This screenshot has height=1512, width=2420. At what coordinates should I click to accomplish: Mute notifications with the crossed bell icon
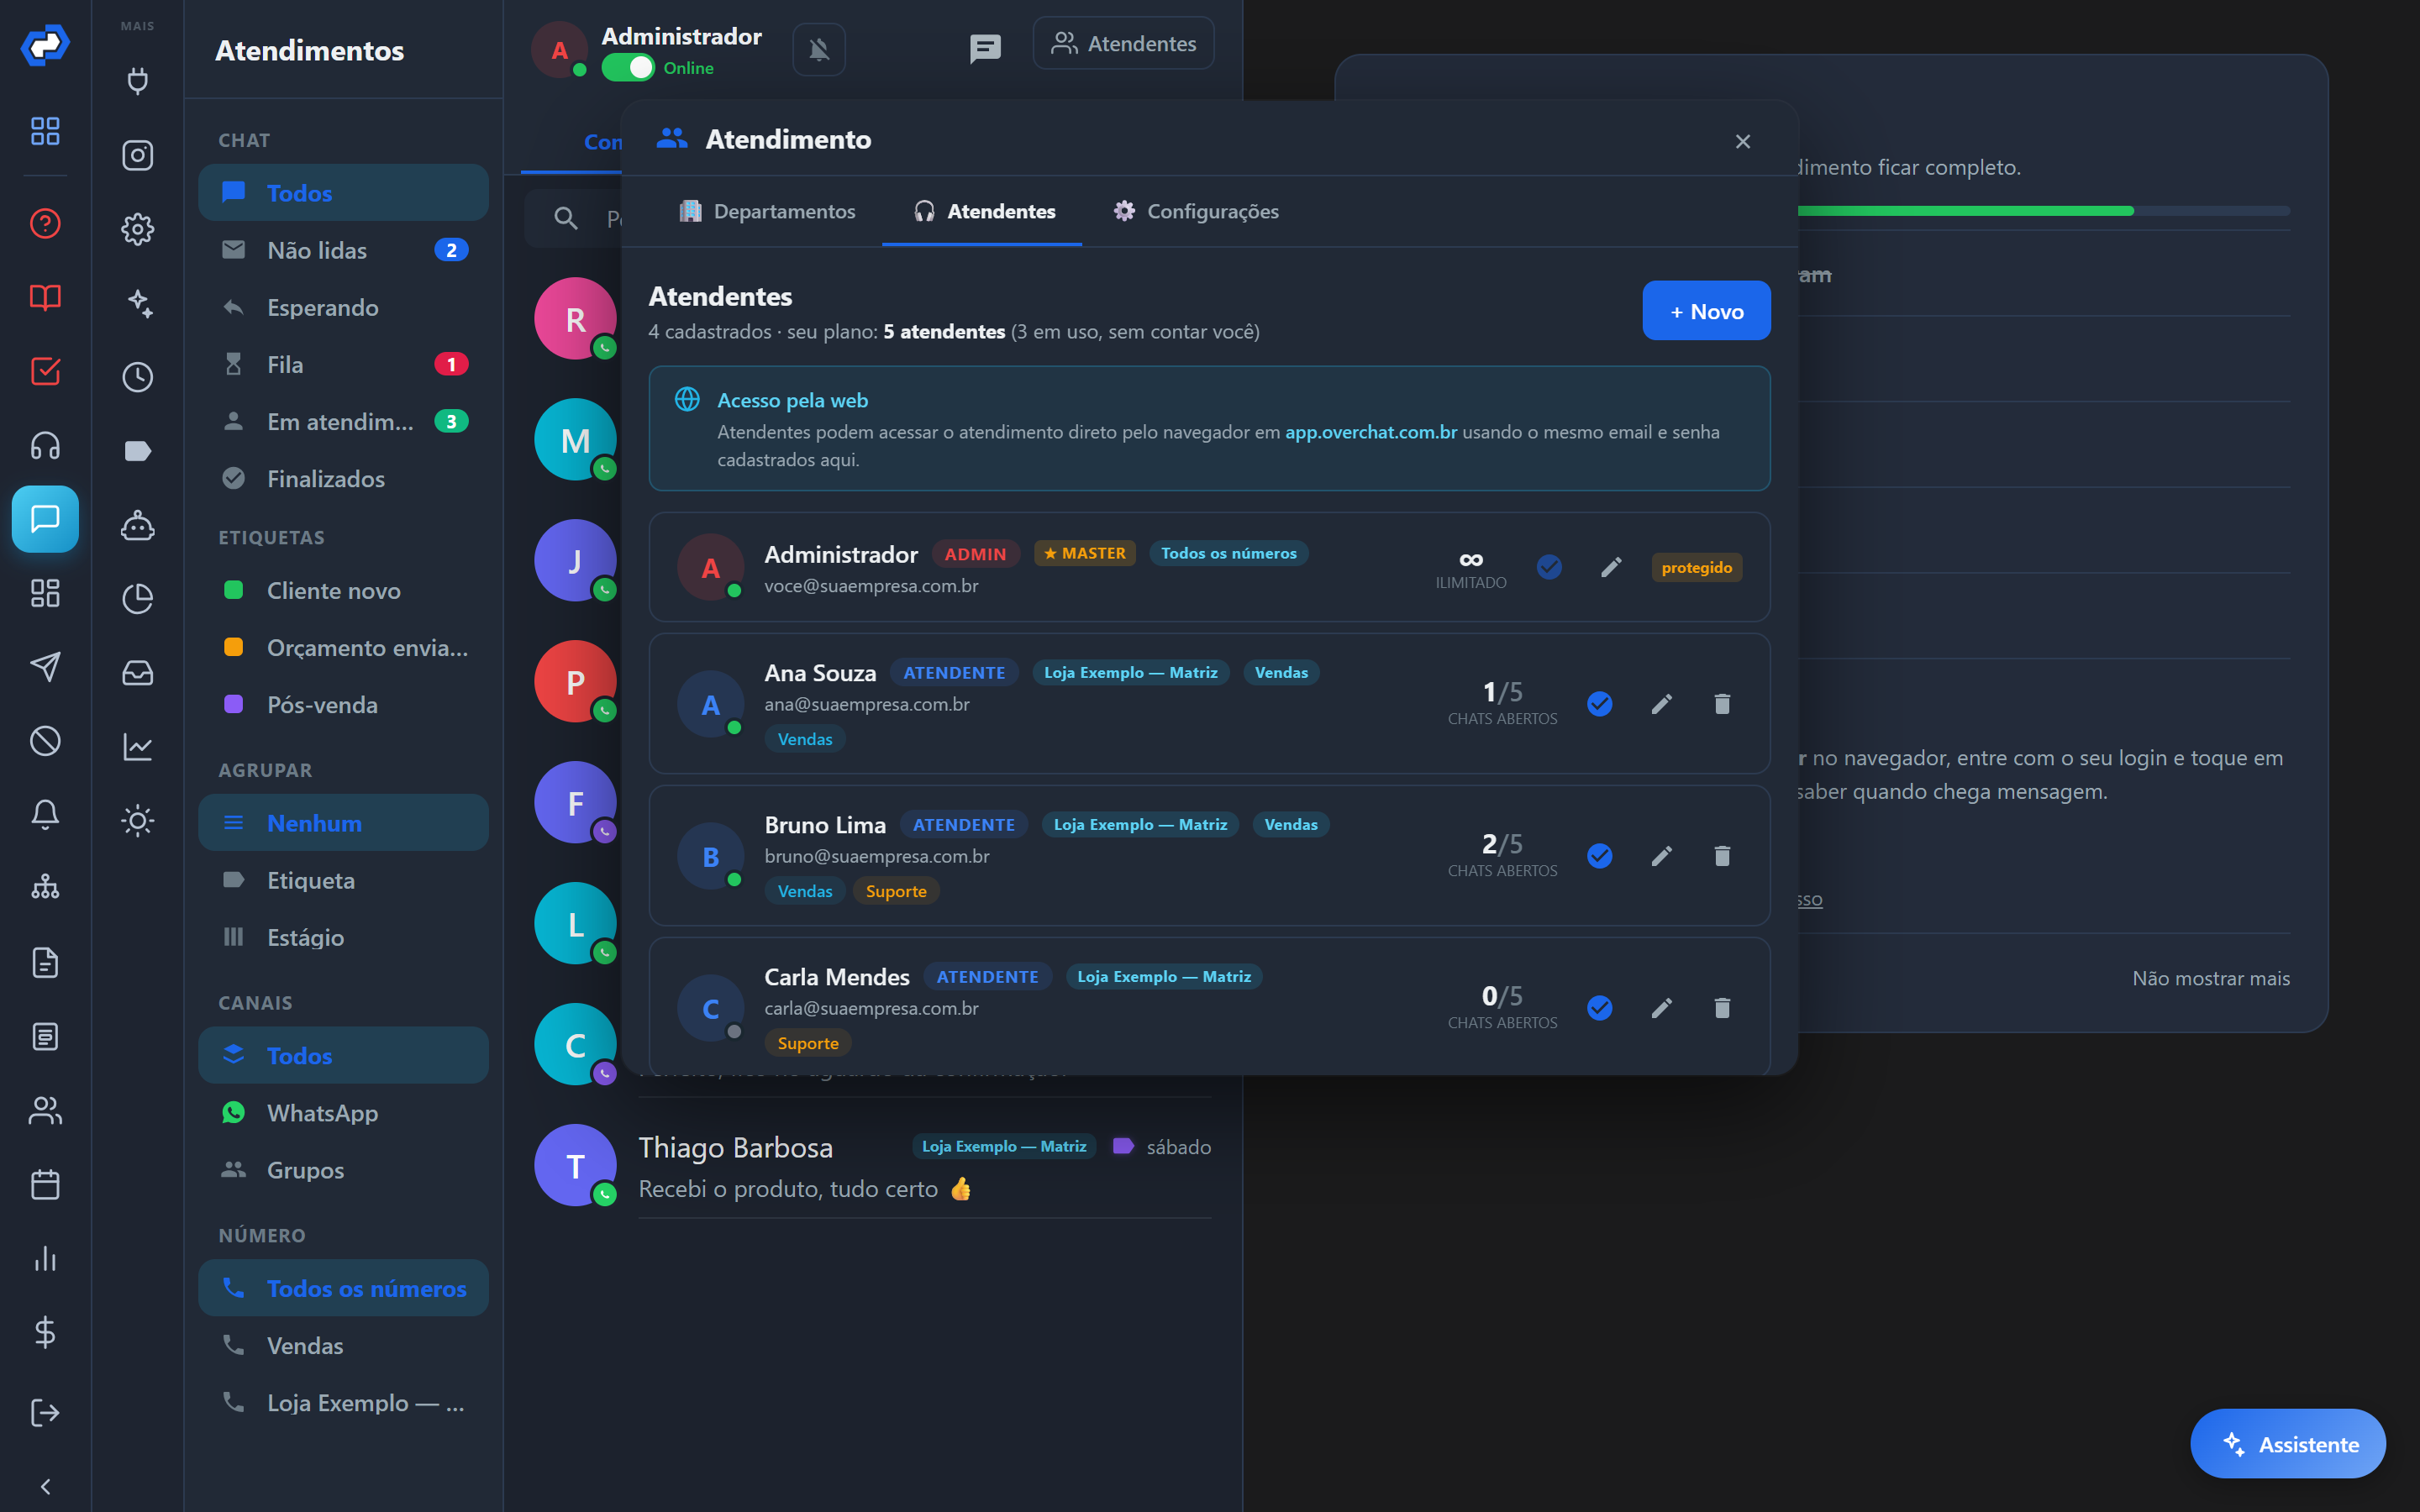[x=819, y=49]
